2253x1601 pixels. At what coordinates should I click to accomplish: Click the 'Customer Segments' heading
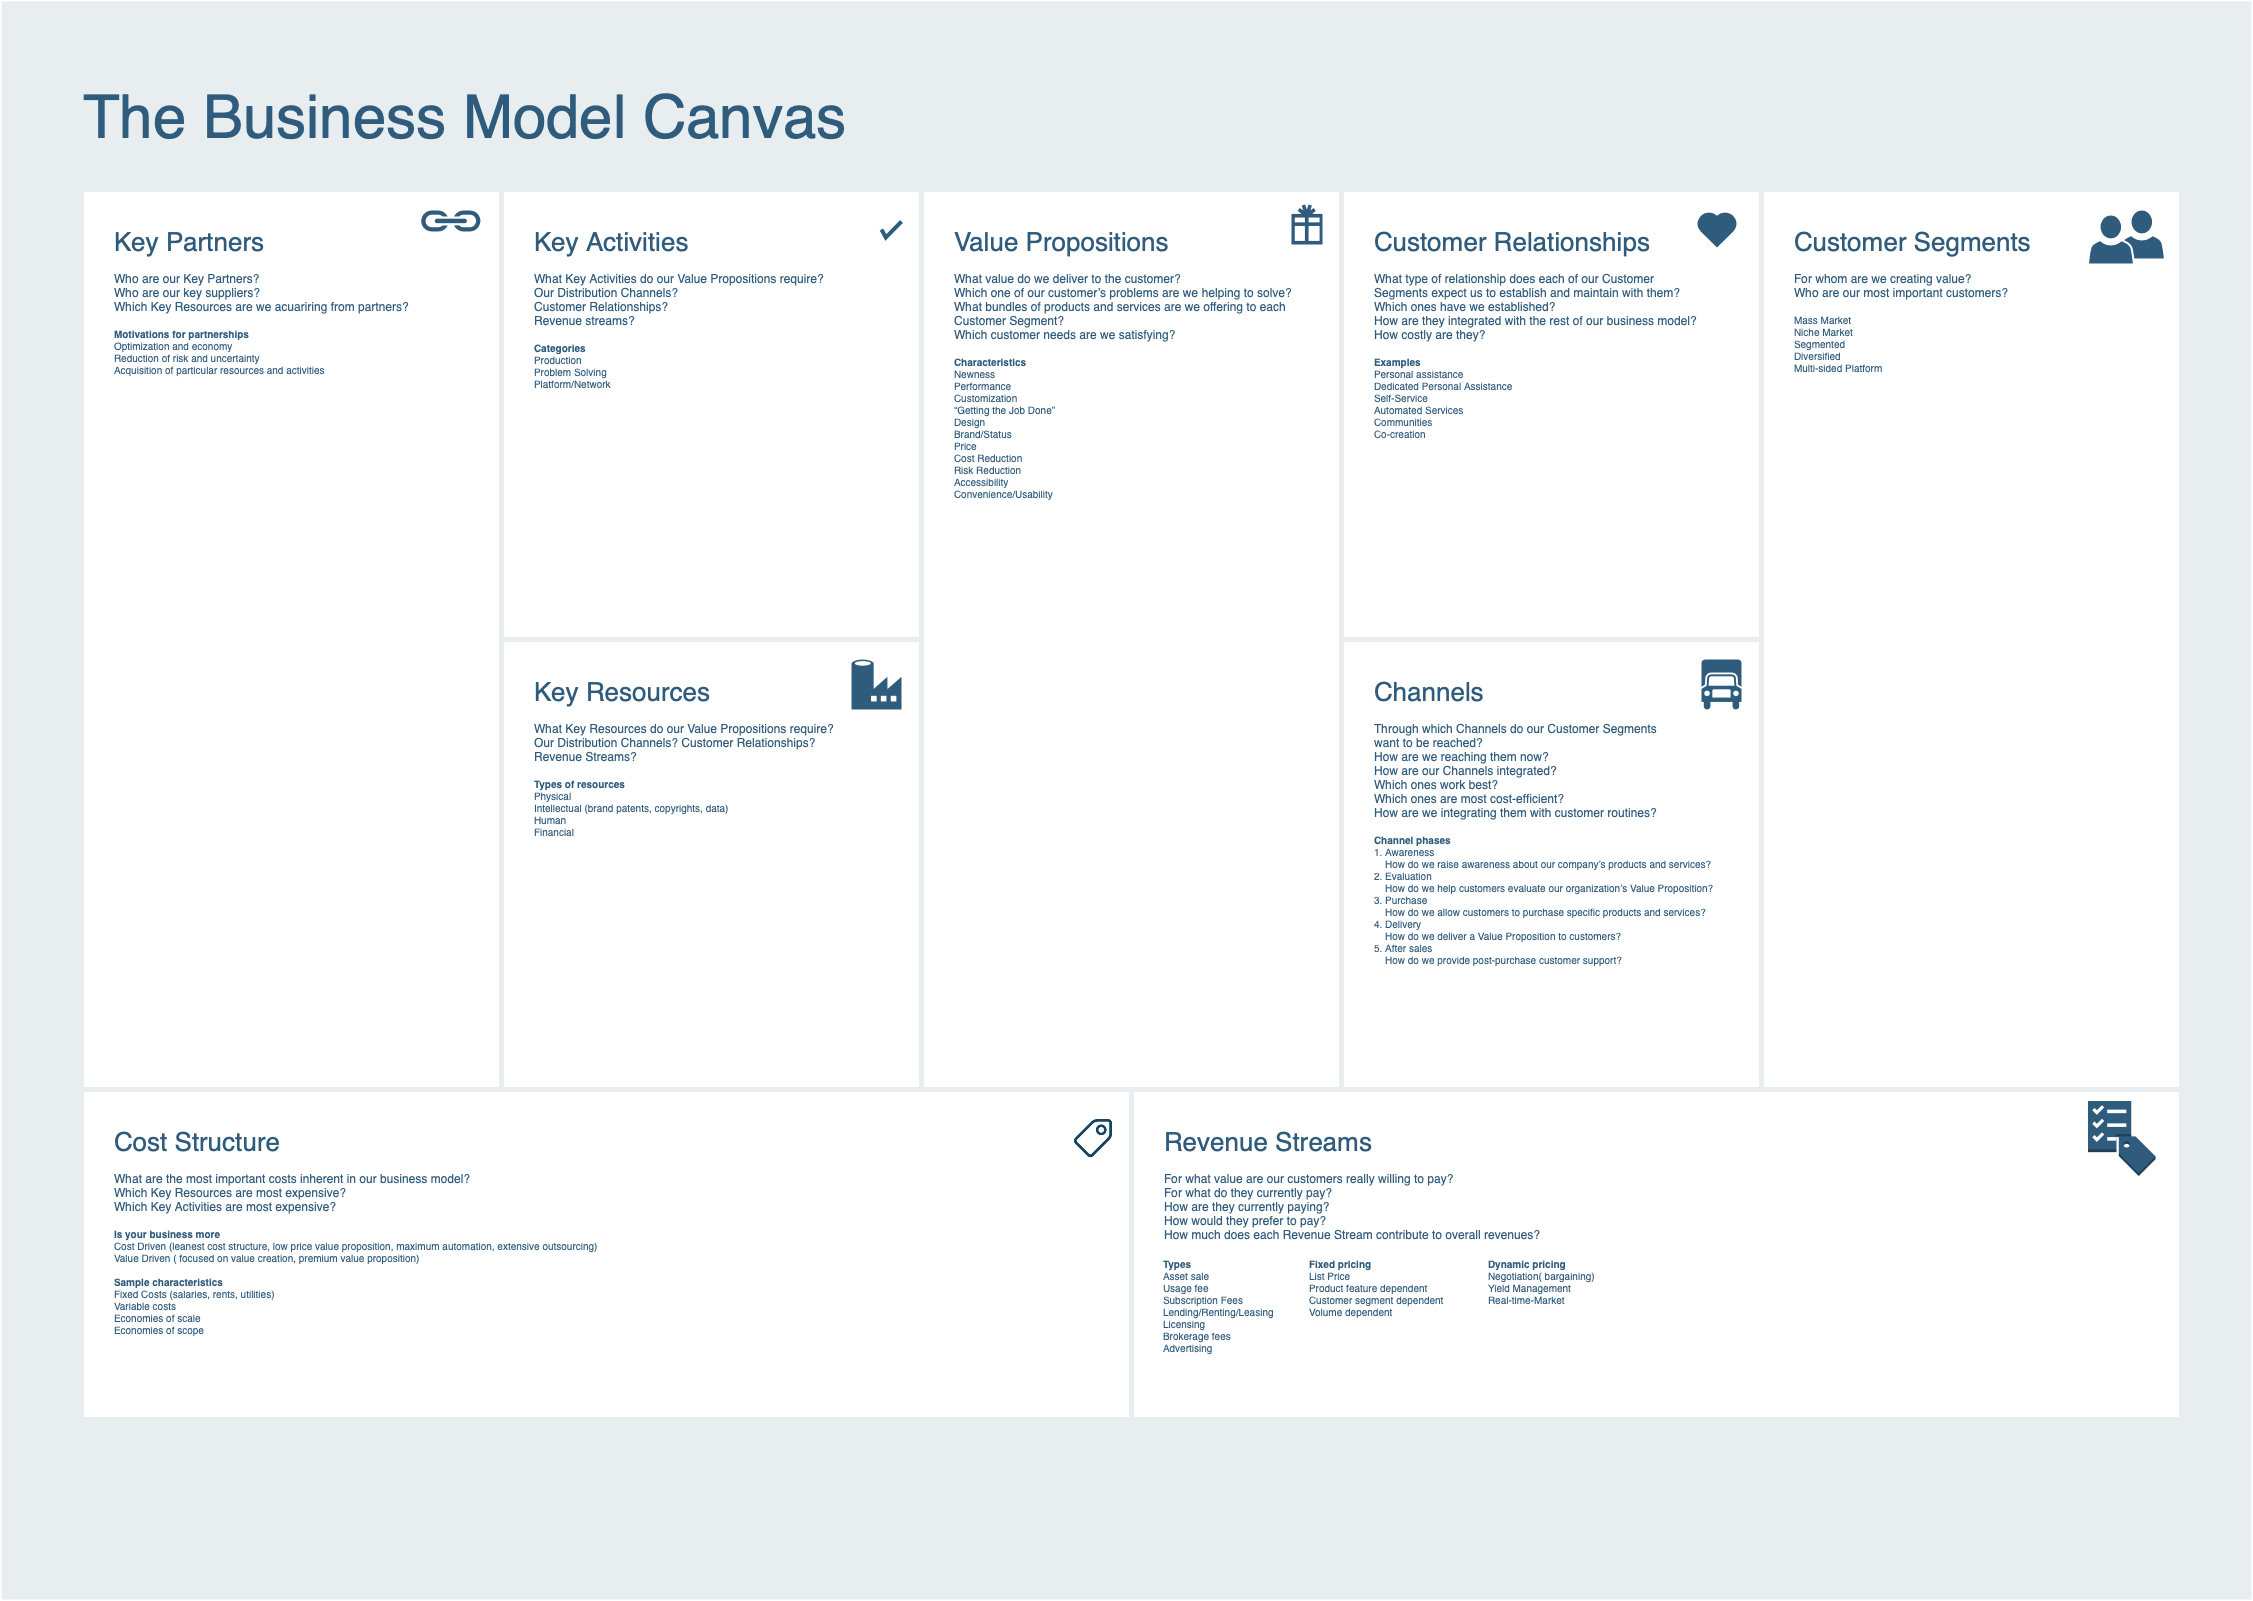(x=1912, y=242)
